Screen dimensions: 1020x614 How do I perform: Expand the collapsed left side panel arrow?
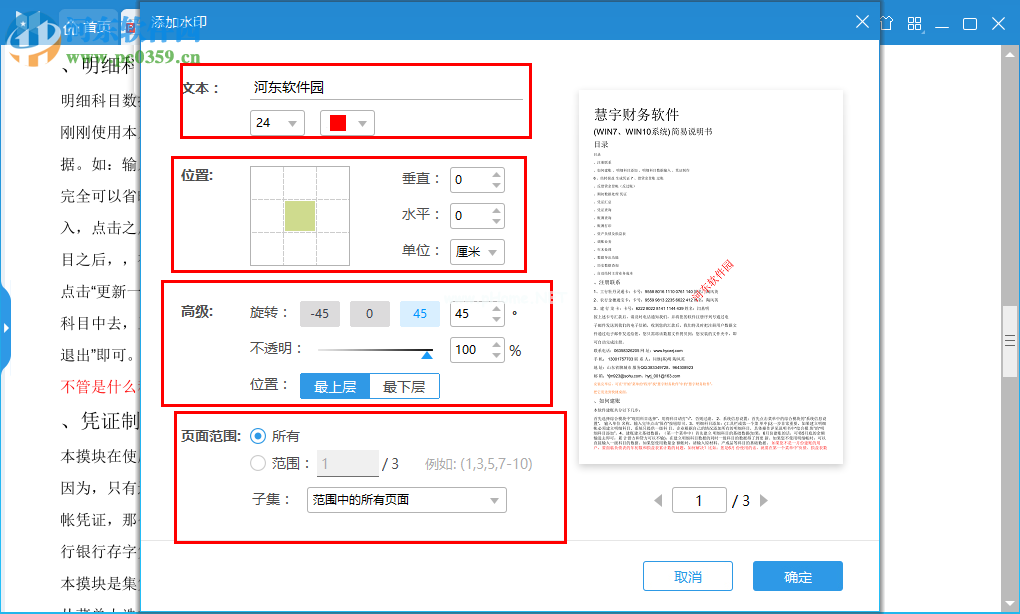point(6,330)
